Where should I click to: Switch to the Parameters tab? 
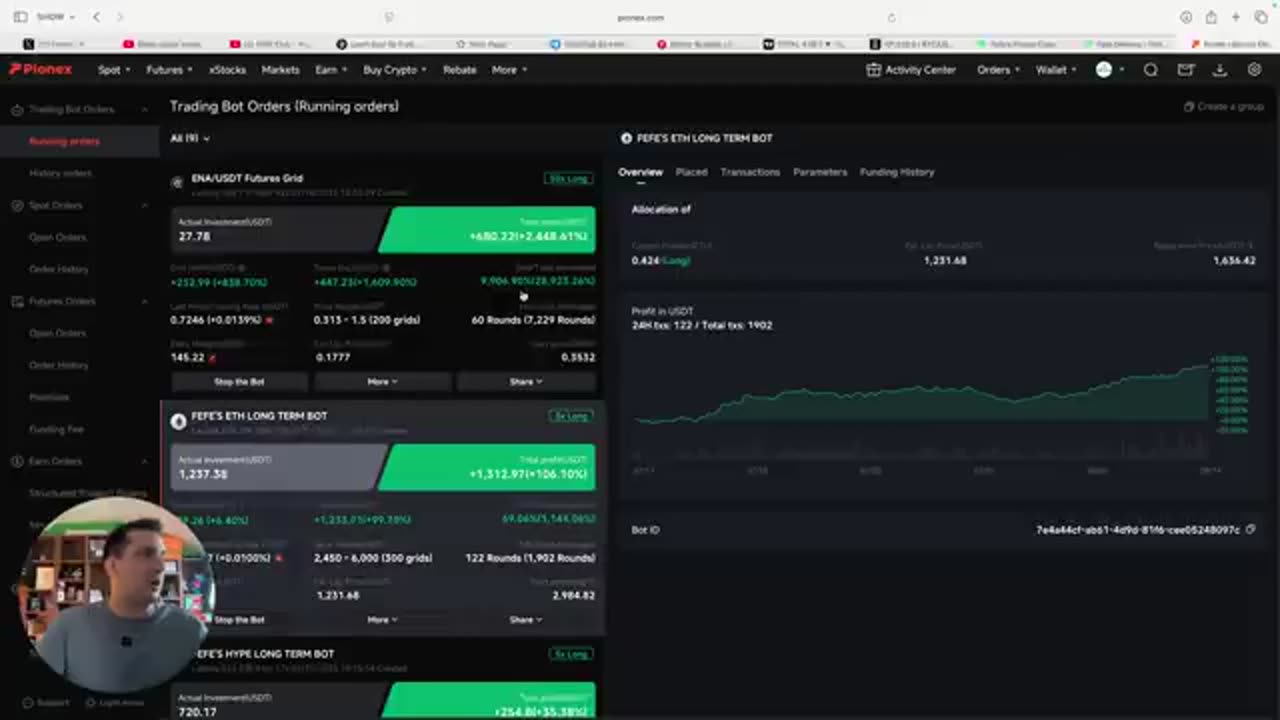click(820, 172)
